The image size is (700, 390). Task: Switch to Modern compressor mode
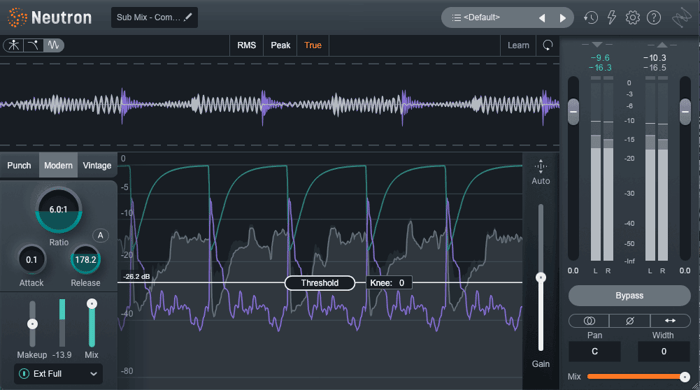[58, 165]
